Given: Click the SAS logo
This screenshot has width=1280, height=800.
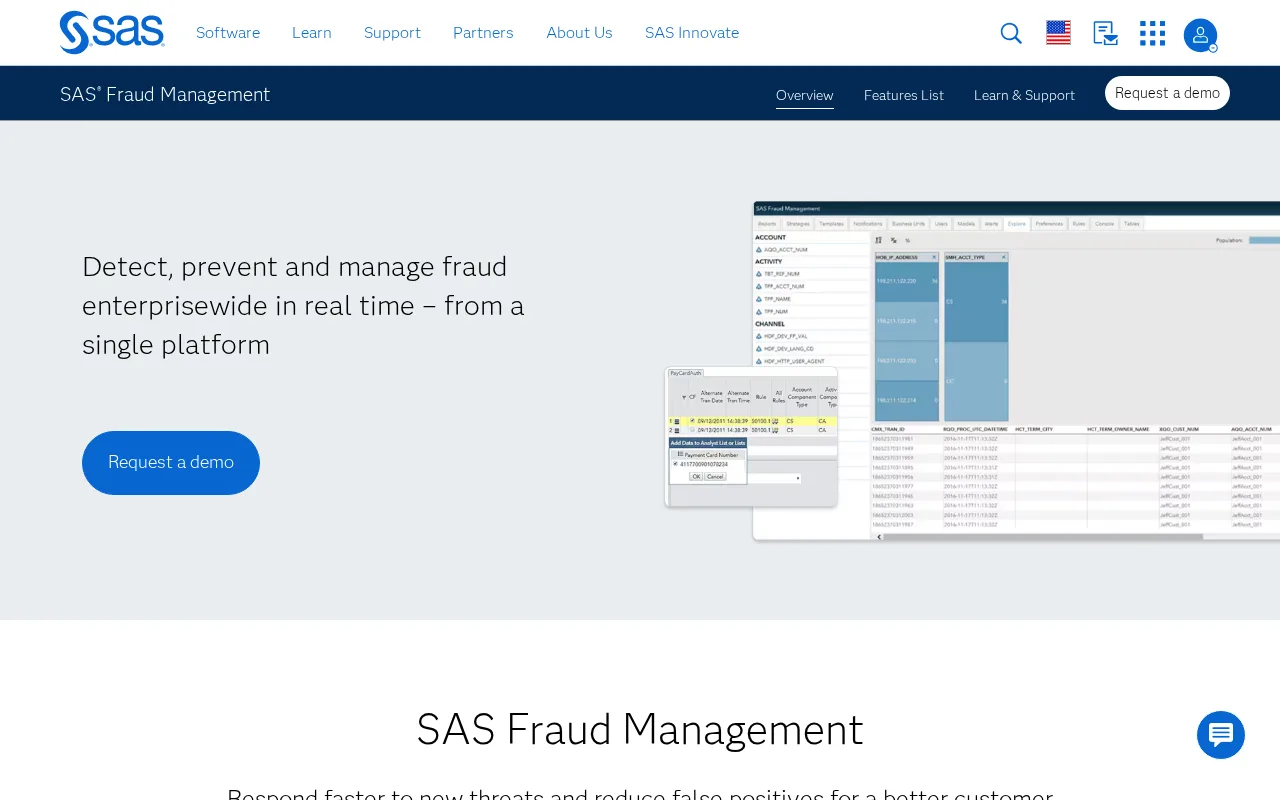Looking at the screenshot, I should [x=112, y=32].
